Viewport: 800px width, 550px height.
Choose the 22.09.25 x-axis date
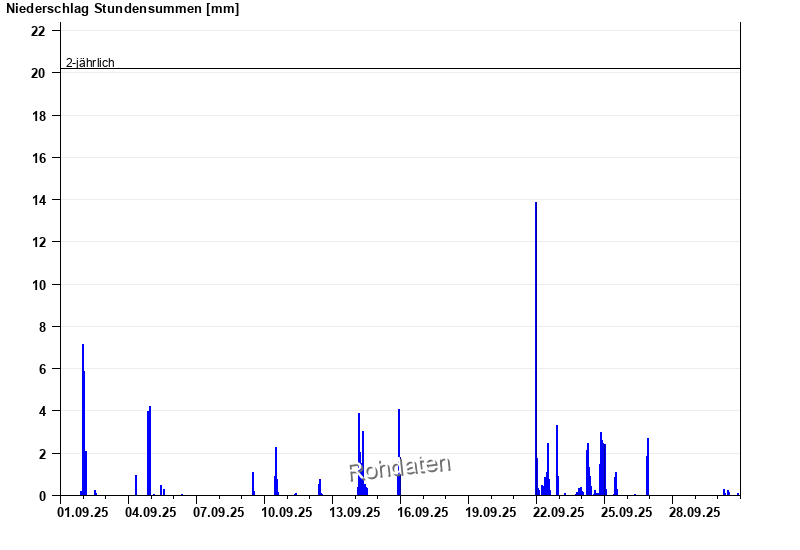coord(559,512)
